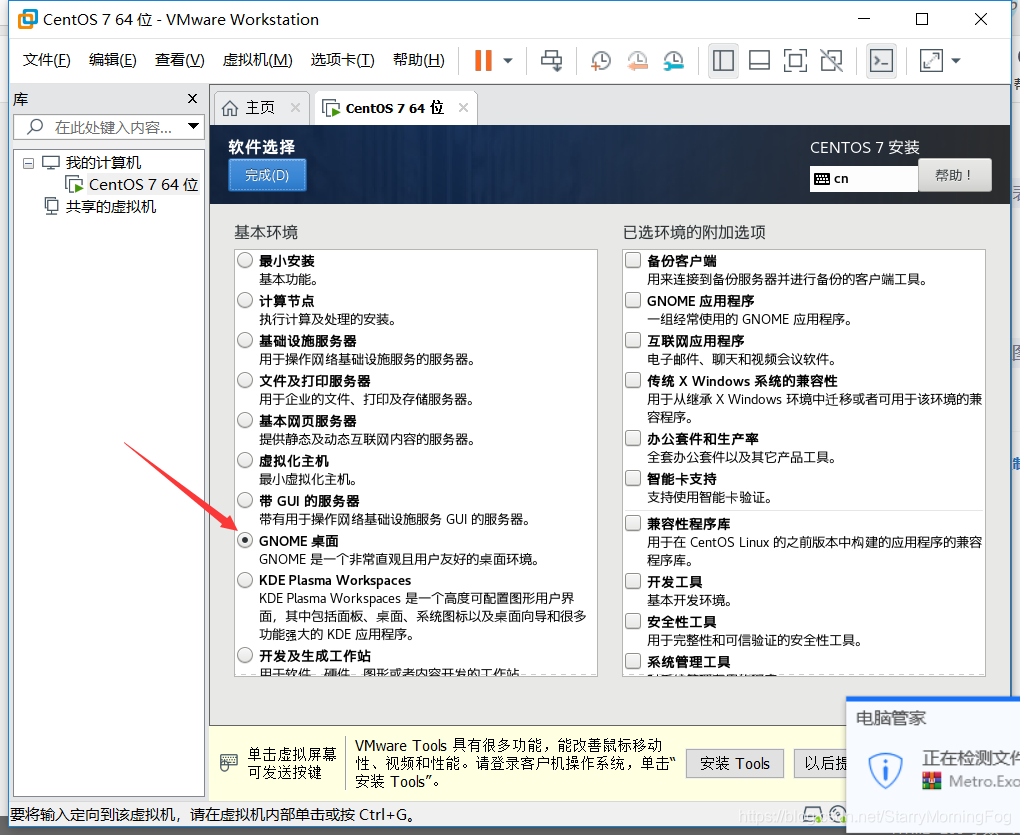The image size is (1020, 835).
Task: Select the 文件及打印服务器 radio button
Action: (x=245, y=380)
